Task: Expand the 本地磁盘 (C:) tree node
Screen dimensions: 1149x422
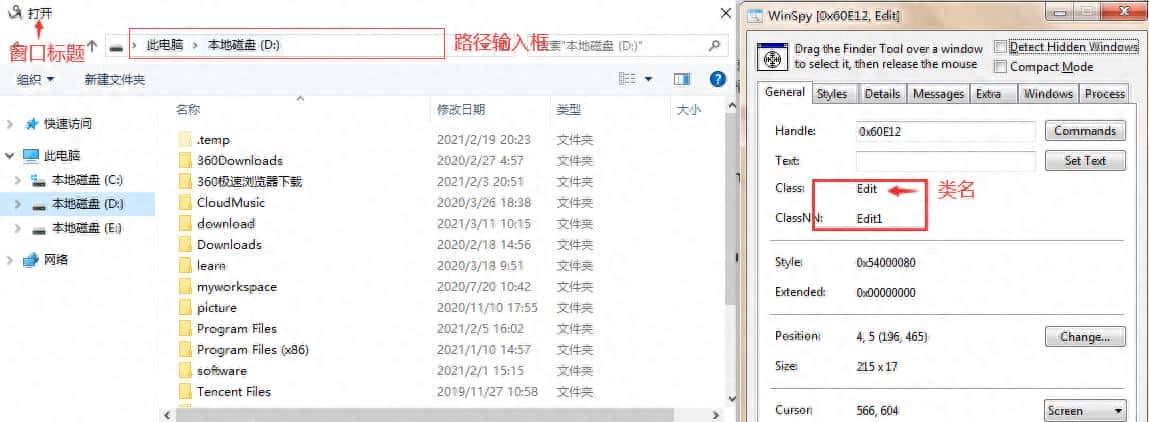Action: (x=18, y=180)
